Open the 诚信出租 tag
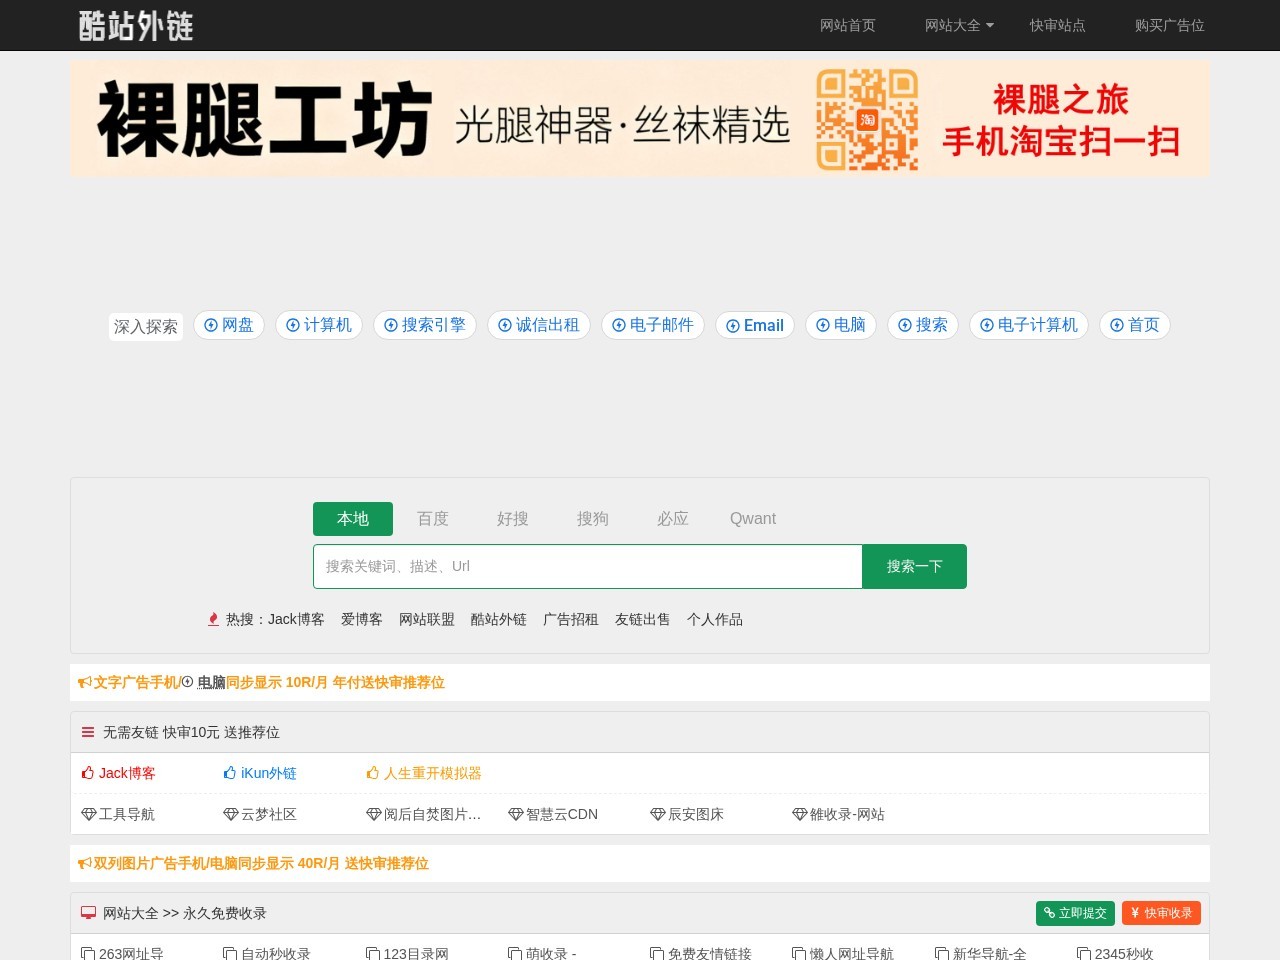1280x960 pixels. click(x=539, y=325)
